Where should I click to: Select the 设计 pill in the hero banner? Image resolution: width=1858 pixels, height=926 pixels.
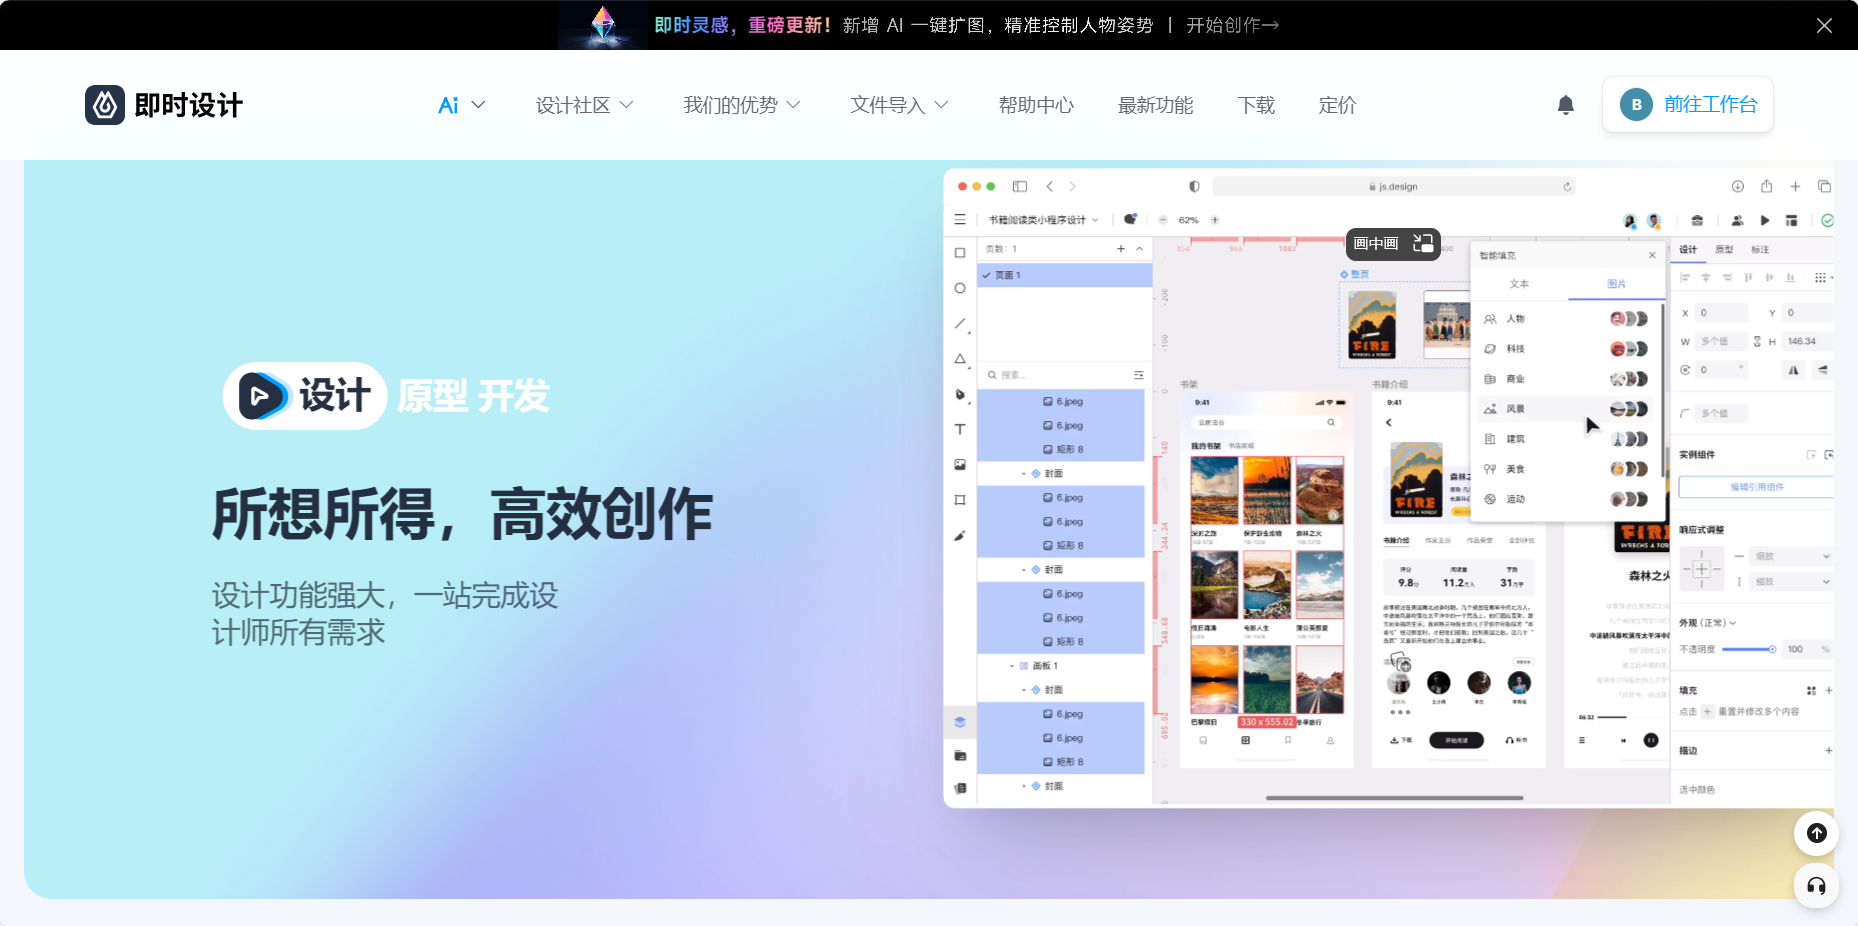(305, 396)
